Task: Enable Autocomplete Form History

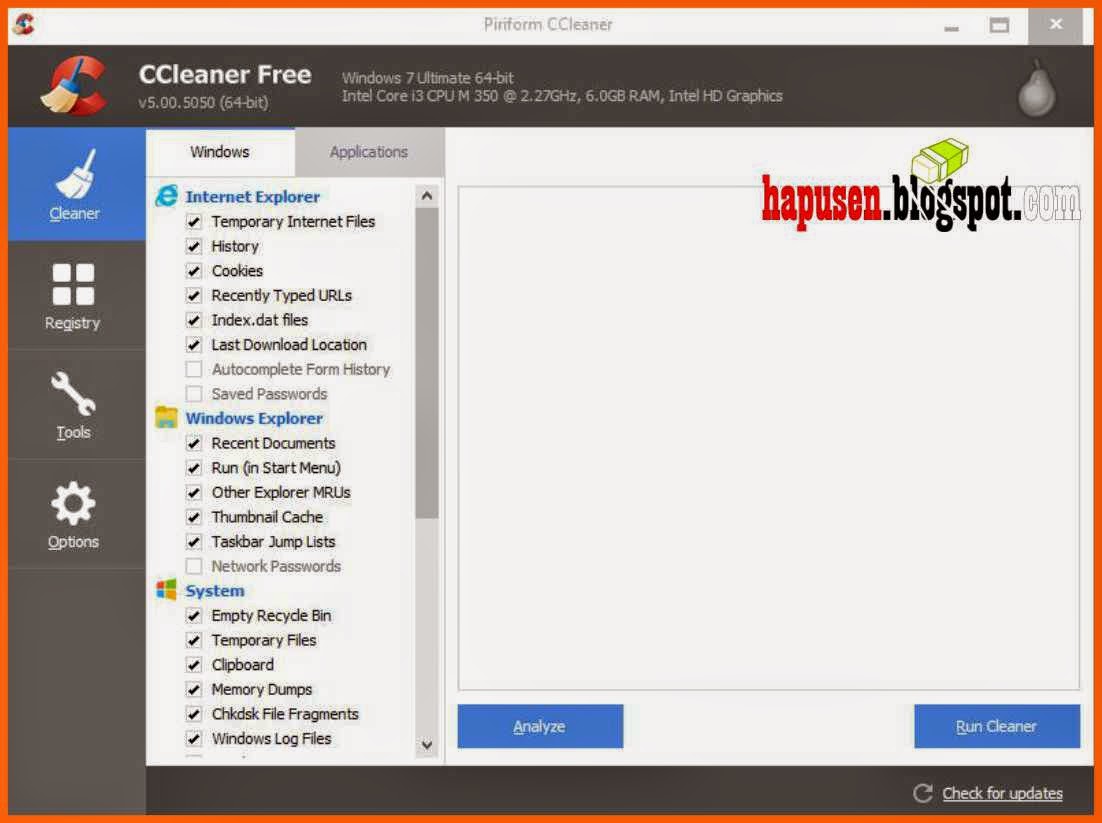Action: point(194,370)
